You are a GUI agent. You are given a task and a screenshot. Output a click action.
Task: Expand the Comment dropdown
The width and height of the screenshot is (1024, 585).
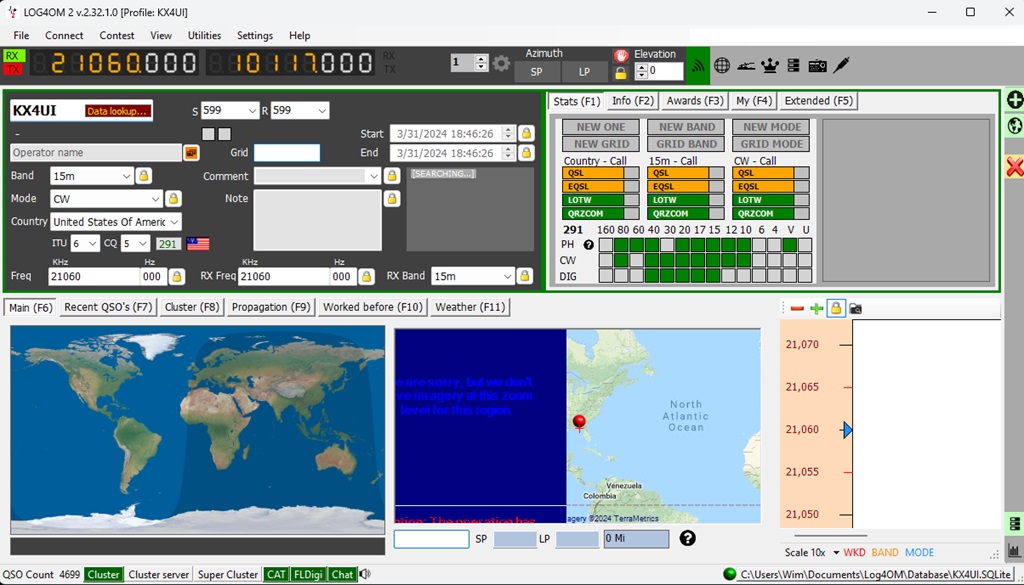point(374,176)
